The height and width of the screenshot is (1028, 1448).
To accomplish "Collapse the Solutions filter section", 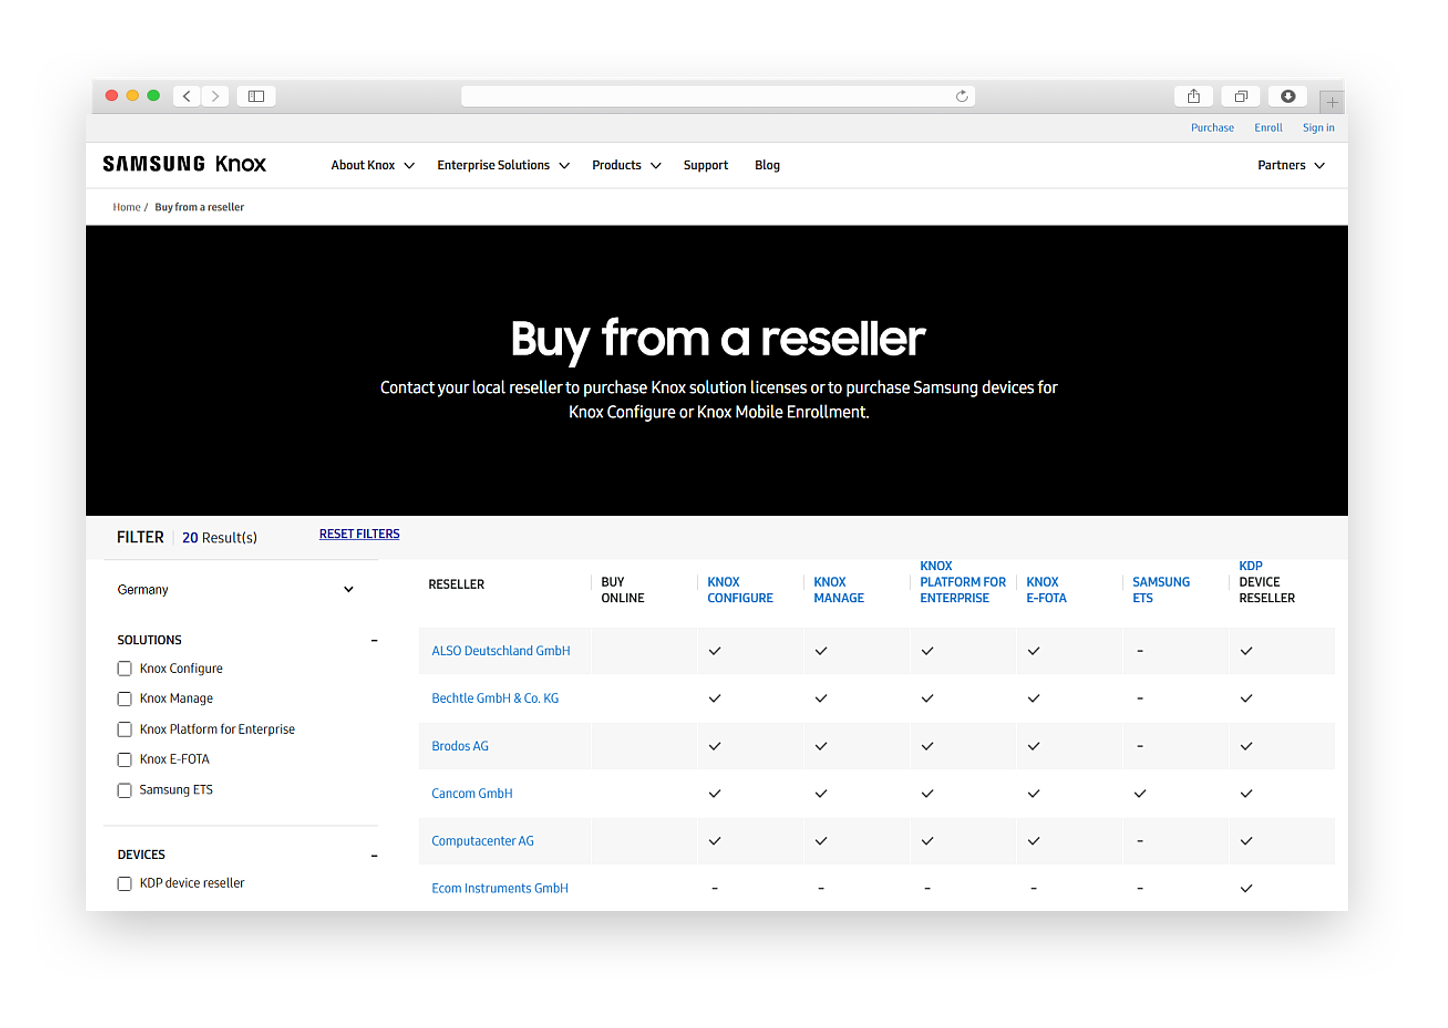I will (x=374, y=641).
